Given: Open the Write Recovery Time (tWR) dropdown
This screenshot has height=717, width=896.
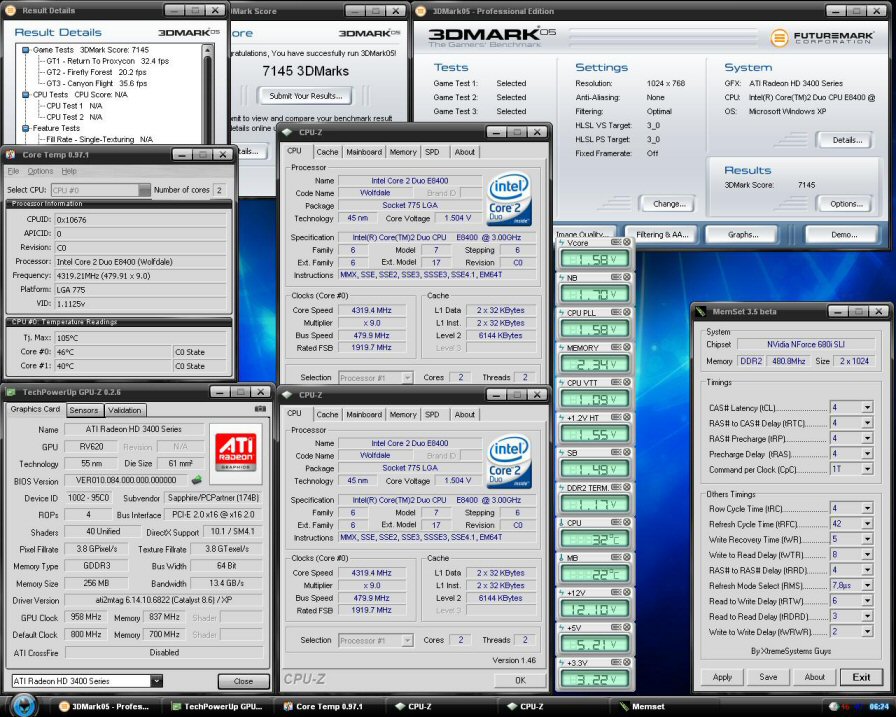Looking at the screenshot, I should pos(867,539).
